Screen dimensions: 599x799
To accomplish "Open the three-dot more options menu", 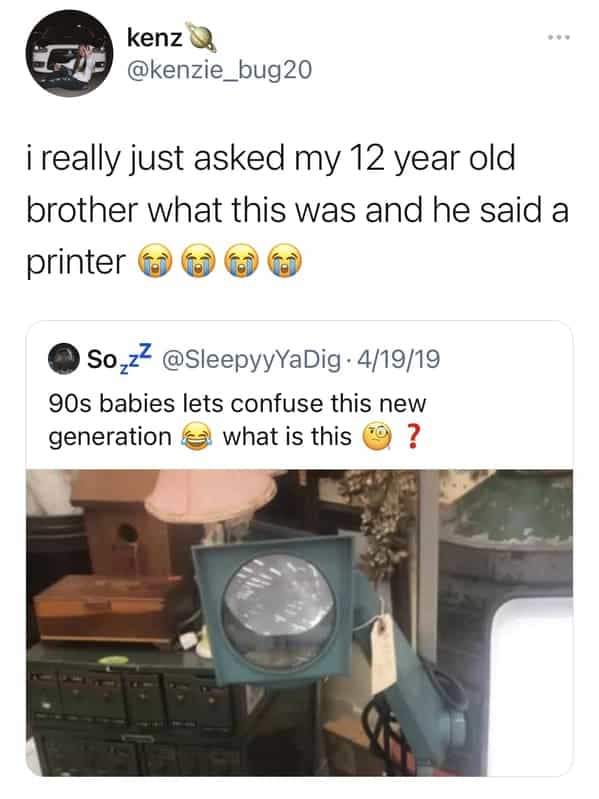I will [558, 37].
